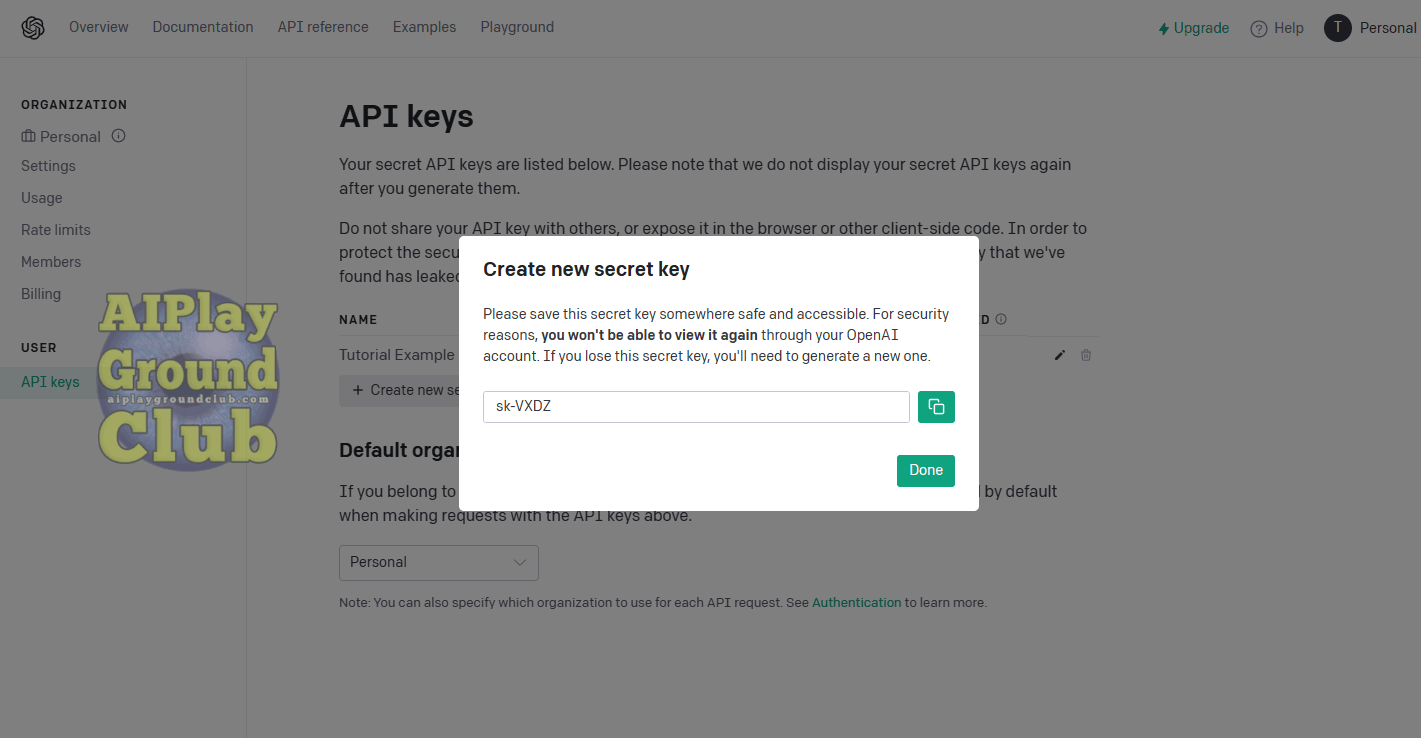Viewport: 1421px width, 738px height.
Task: Open Members in the sidebar
Action: (51, 262)
